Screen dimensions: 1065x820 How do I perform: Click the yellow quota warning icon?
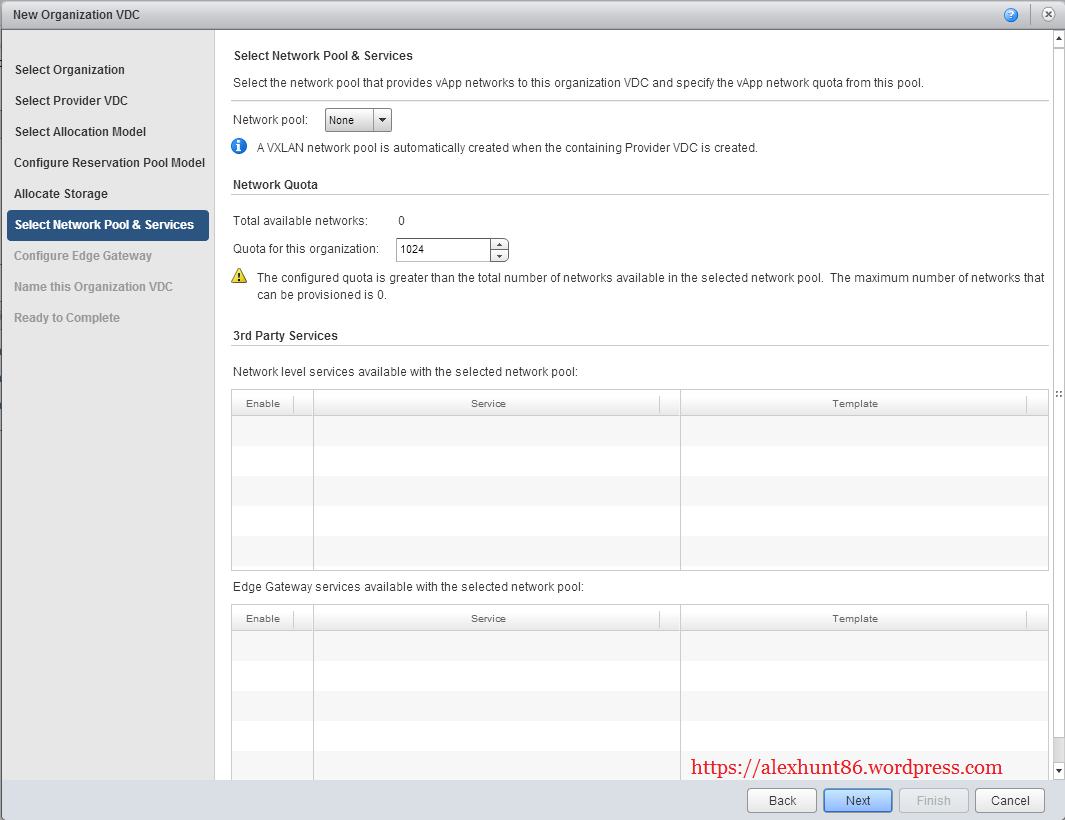(239, 277)
